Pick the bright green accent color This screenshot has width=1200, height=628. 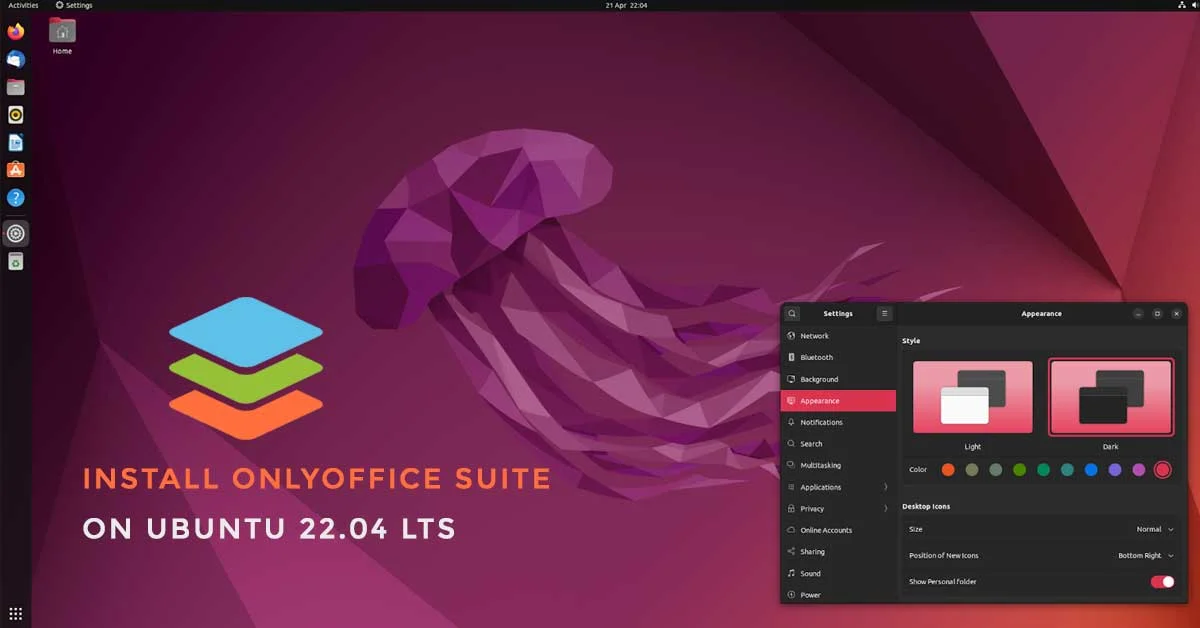click(x=1020, y=470)
